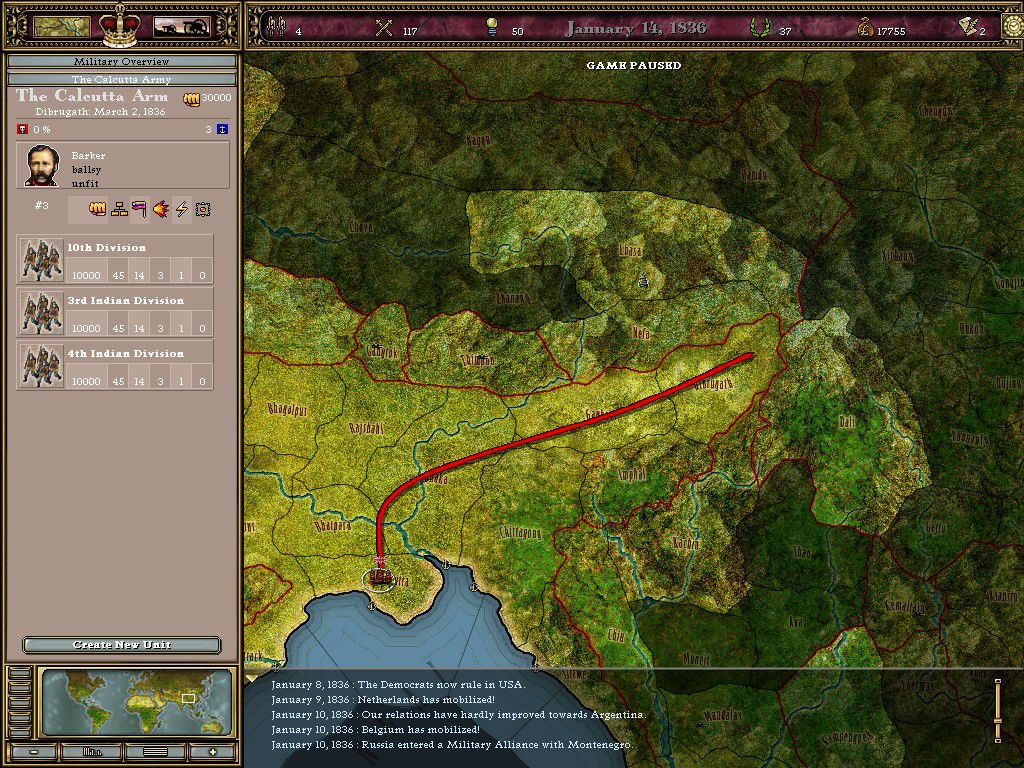1024x768 pixels.
Task: Click the clock icon in the top corner
Action: click(x=1013, y=27)
